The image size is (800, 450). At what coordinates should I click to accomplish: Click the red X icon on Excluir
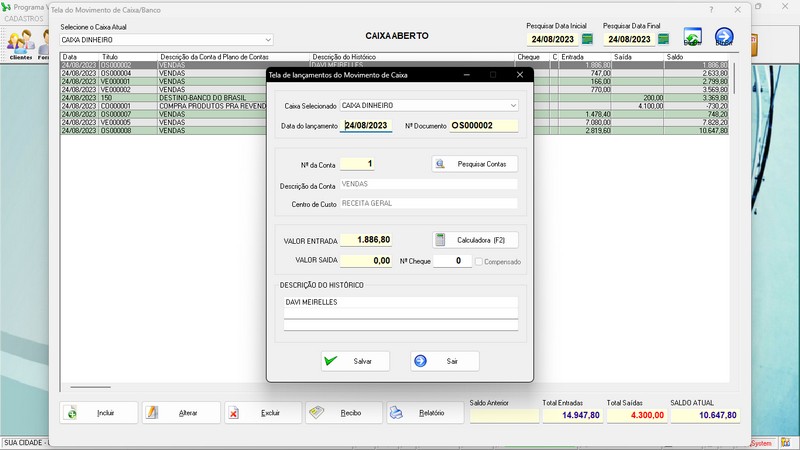(x=234, y=413)
